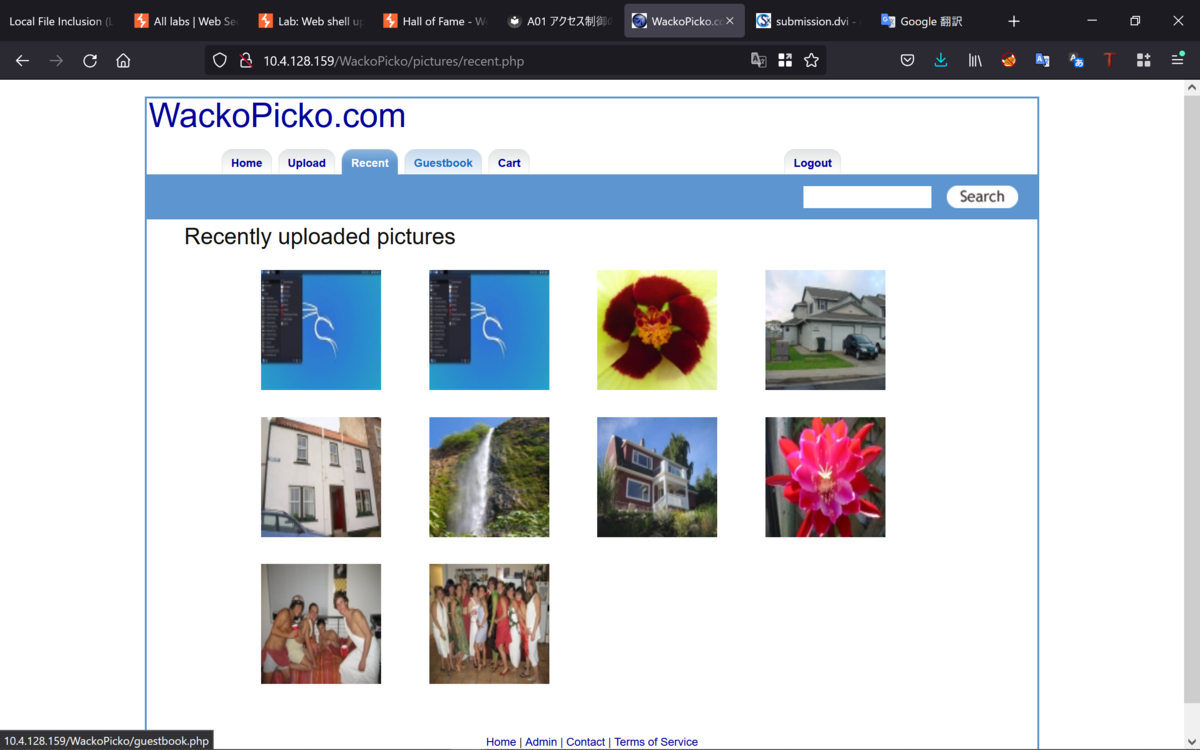Click the tracking protection shield icon
Screen dimensions: 1200x750
(220, 61)
